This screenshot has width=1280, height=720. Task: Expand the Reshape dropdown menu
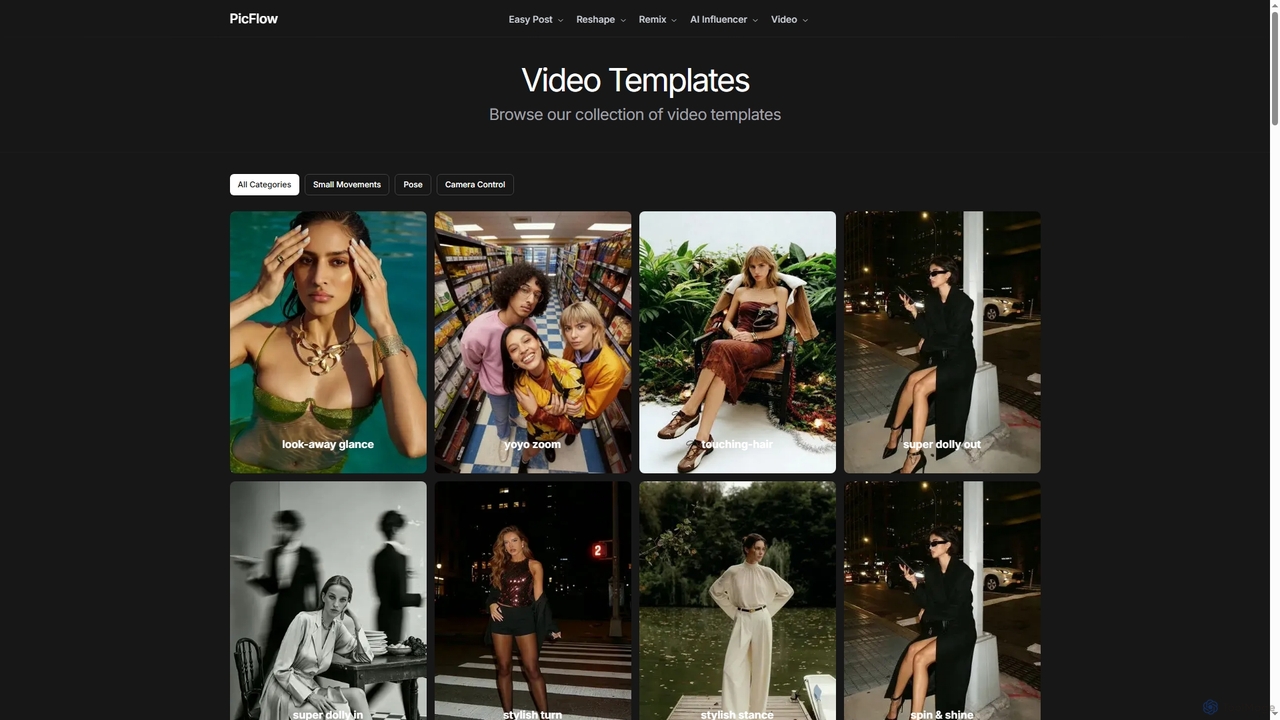tap(601, 20)
